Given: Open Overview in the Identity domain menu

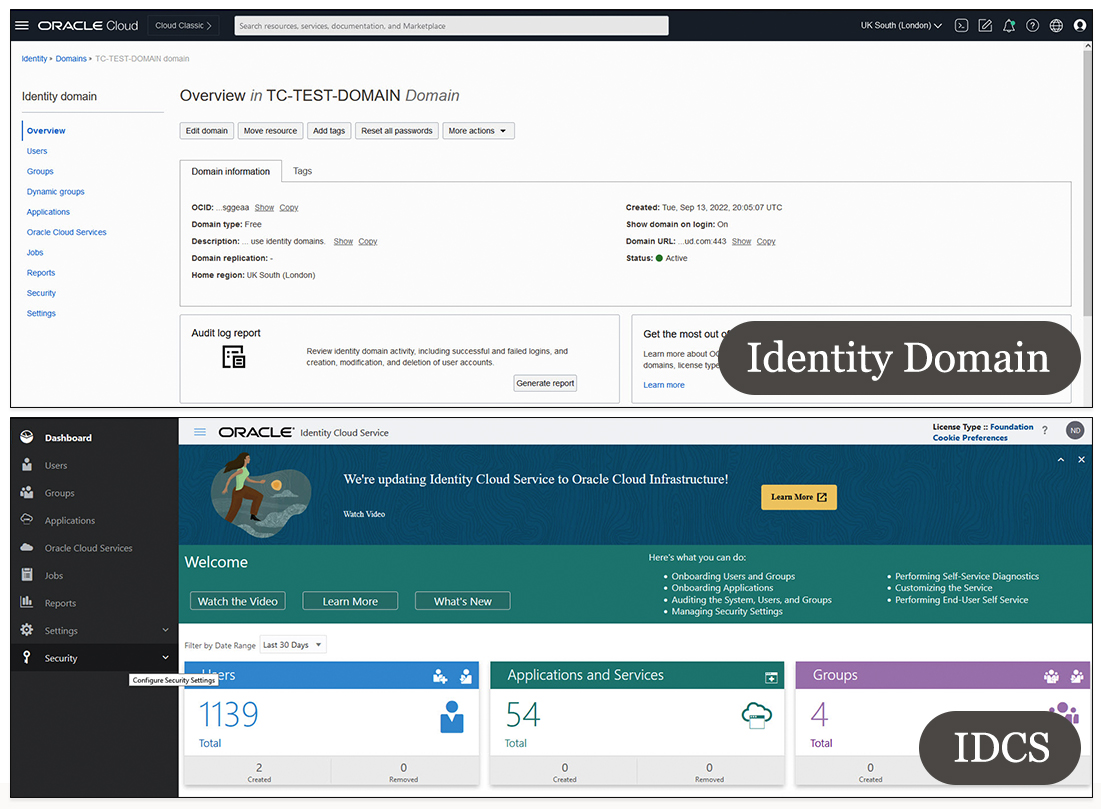Looking at the screenshot, I should point(46,131).
